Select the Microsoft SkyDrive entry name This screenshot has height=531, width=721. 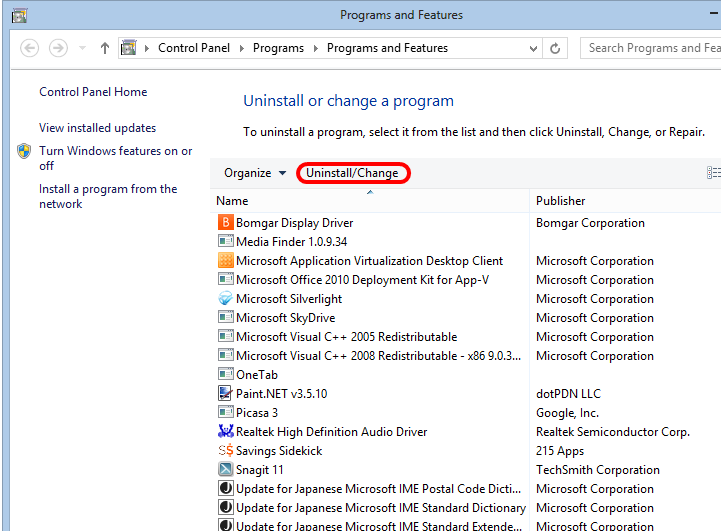click(x=286, y=318)
